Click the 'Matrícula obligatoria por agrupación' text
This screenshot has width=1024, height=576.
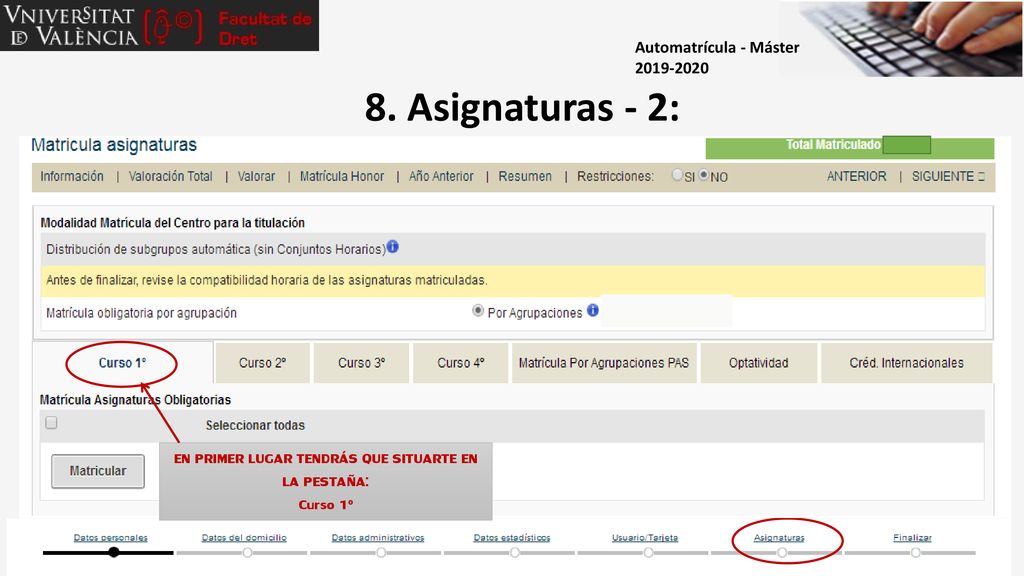pos(141,313)
